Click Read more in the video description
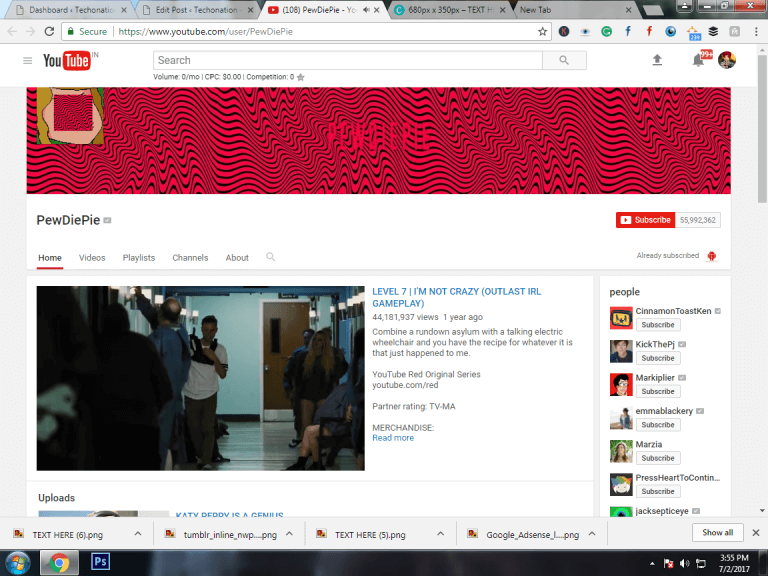The height and width of the screenshot is (576, 768). [393, 438]
